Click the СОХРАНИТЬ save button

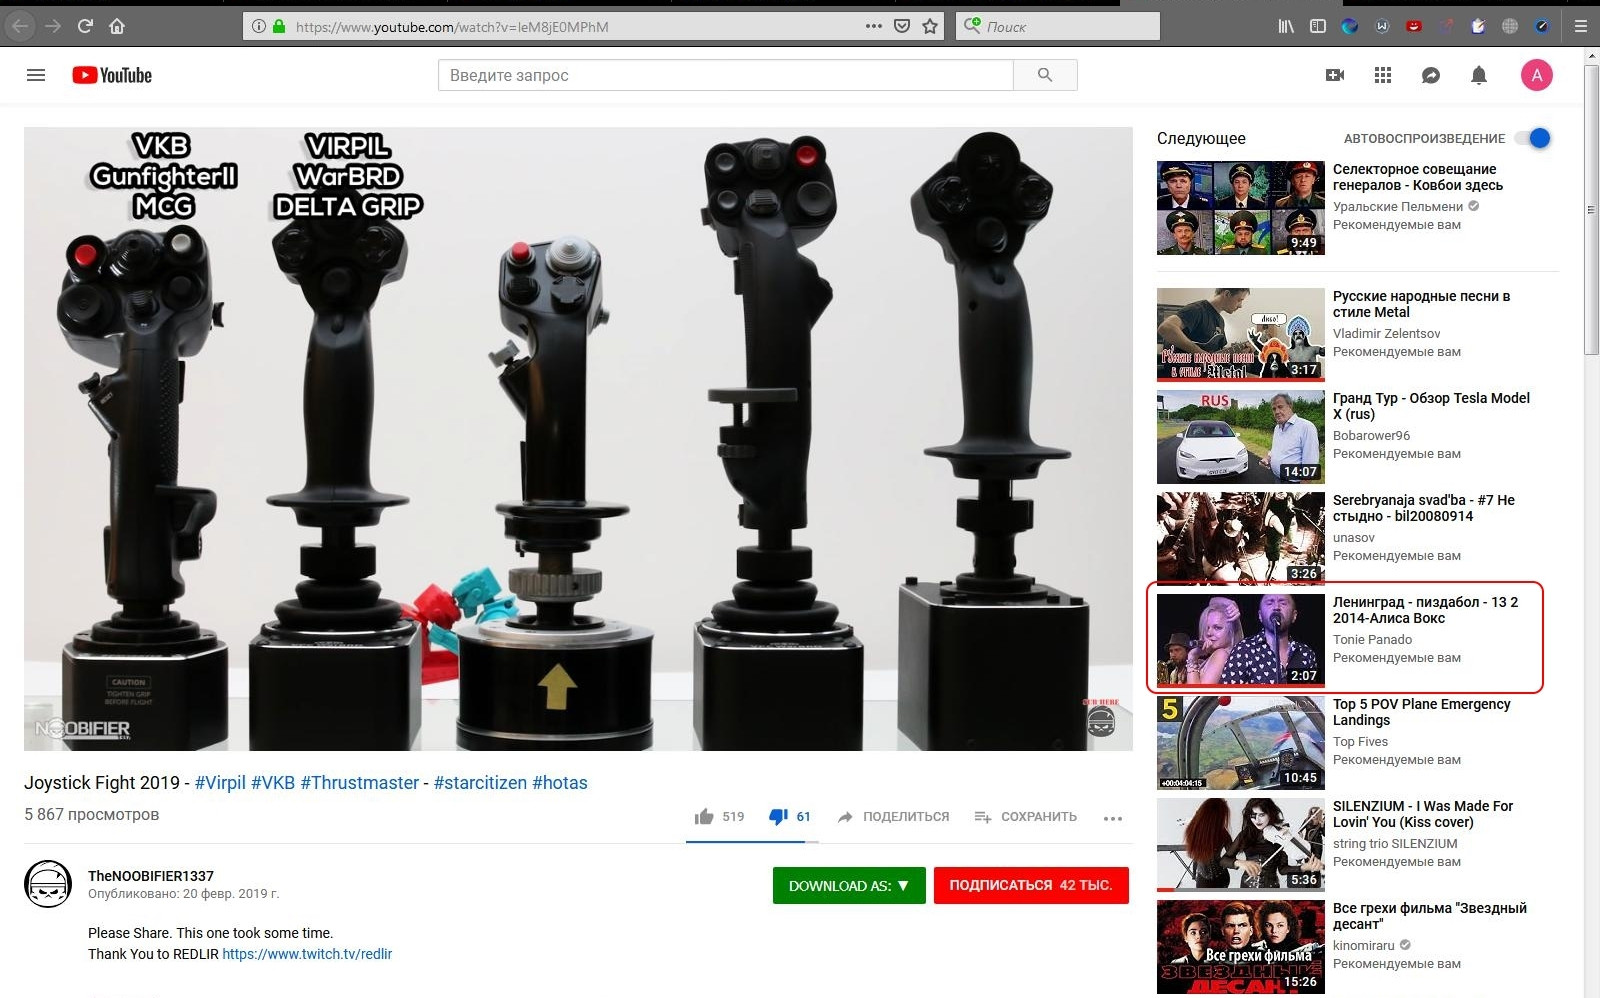(1026, 816)
